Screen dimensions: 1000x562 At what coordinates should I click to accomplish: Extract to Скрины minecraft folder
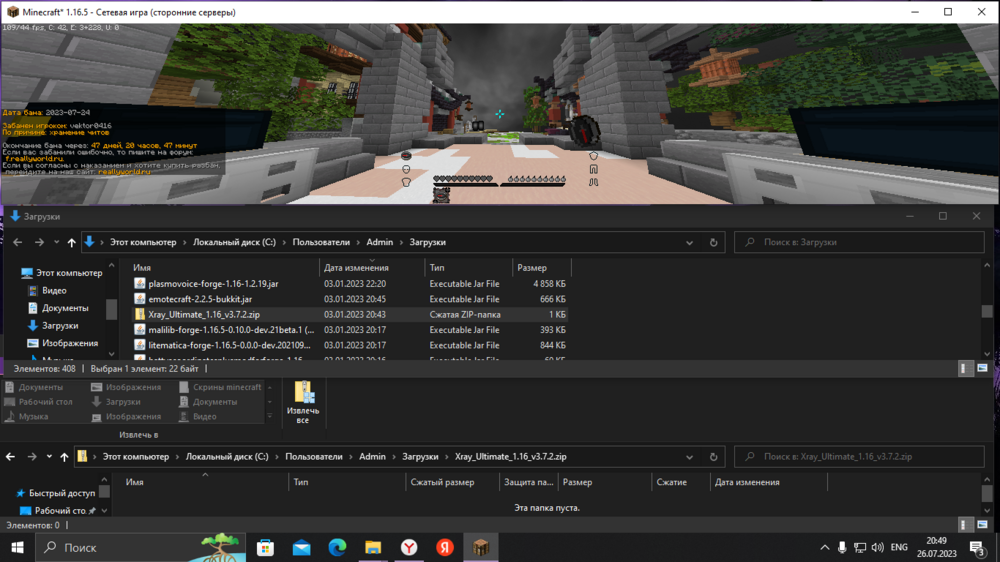[x=221, y=387]
